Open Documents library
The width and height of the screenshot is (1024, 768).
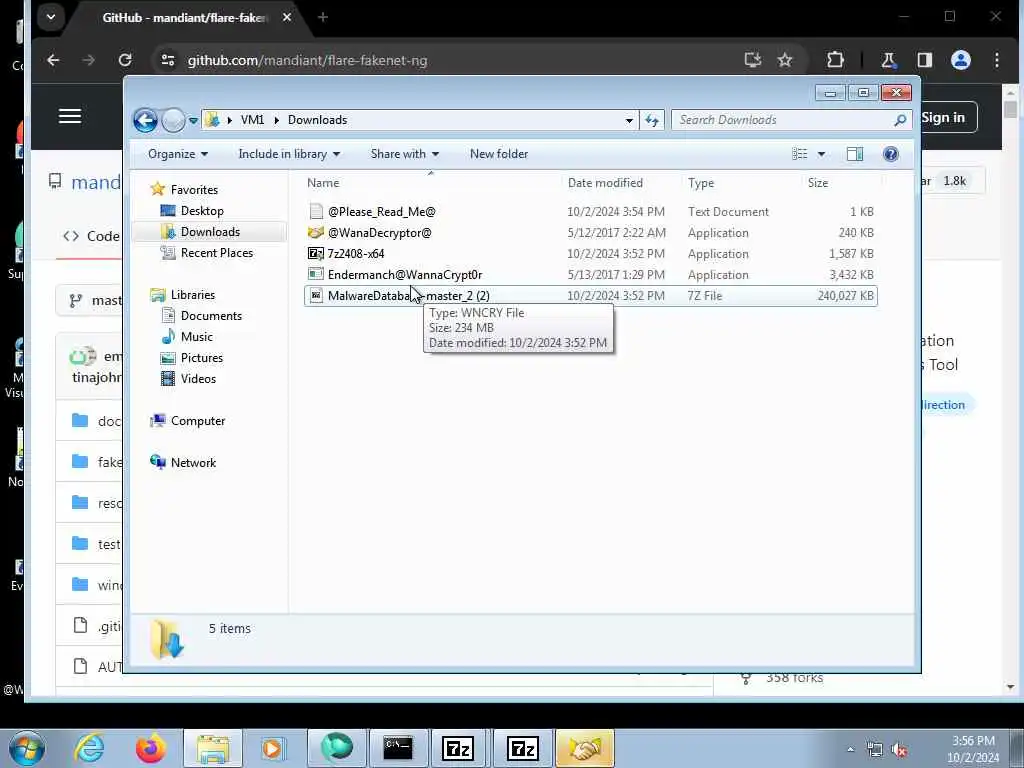point(211,315)
